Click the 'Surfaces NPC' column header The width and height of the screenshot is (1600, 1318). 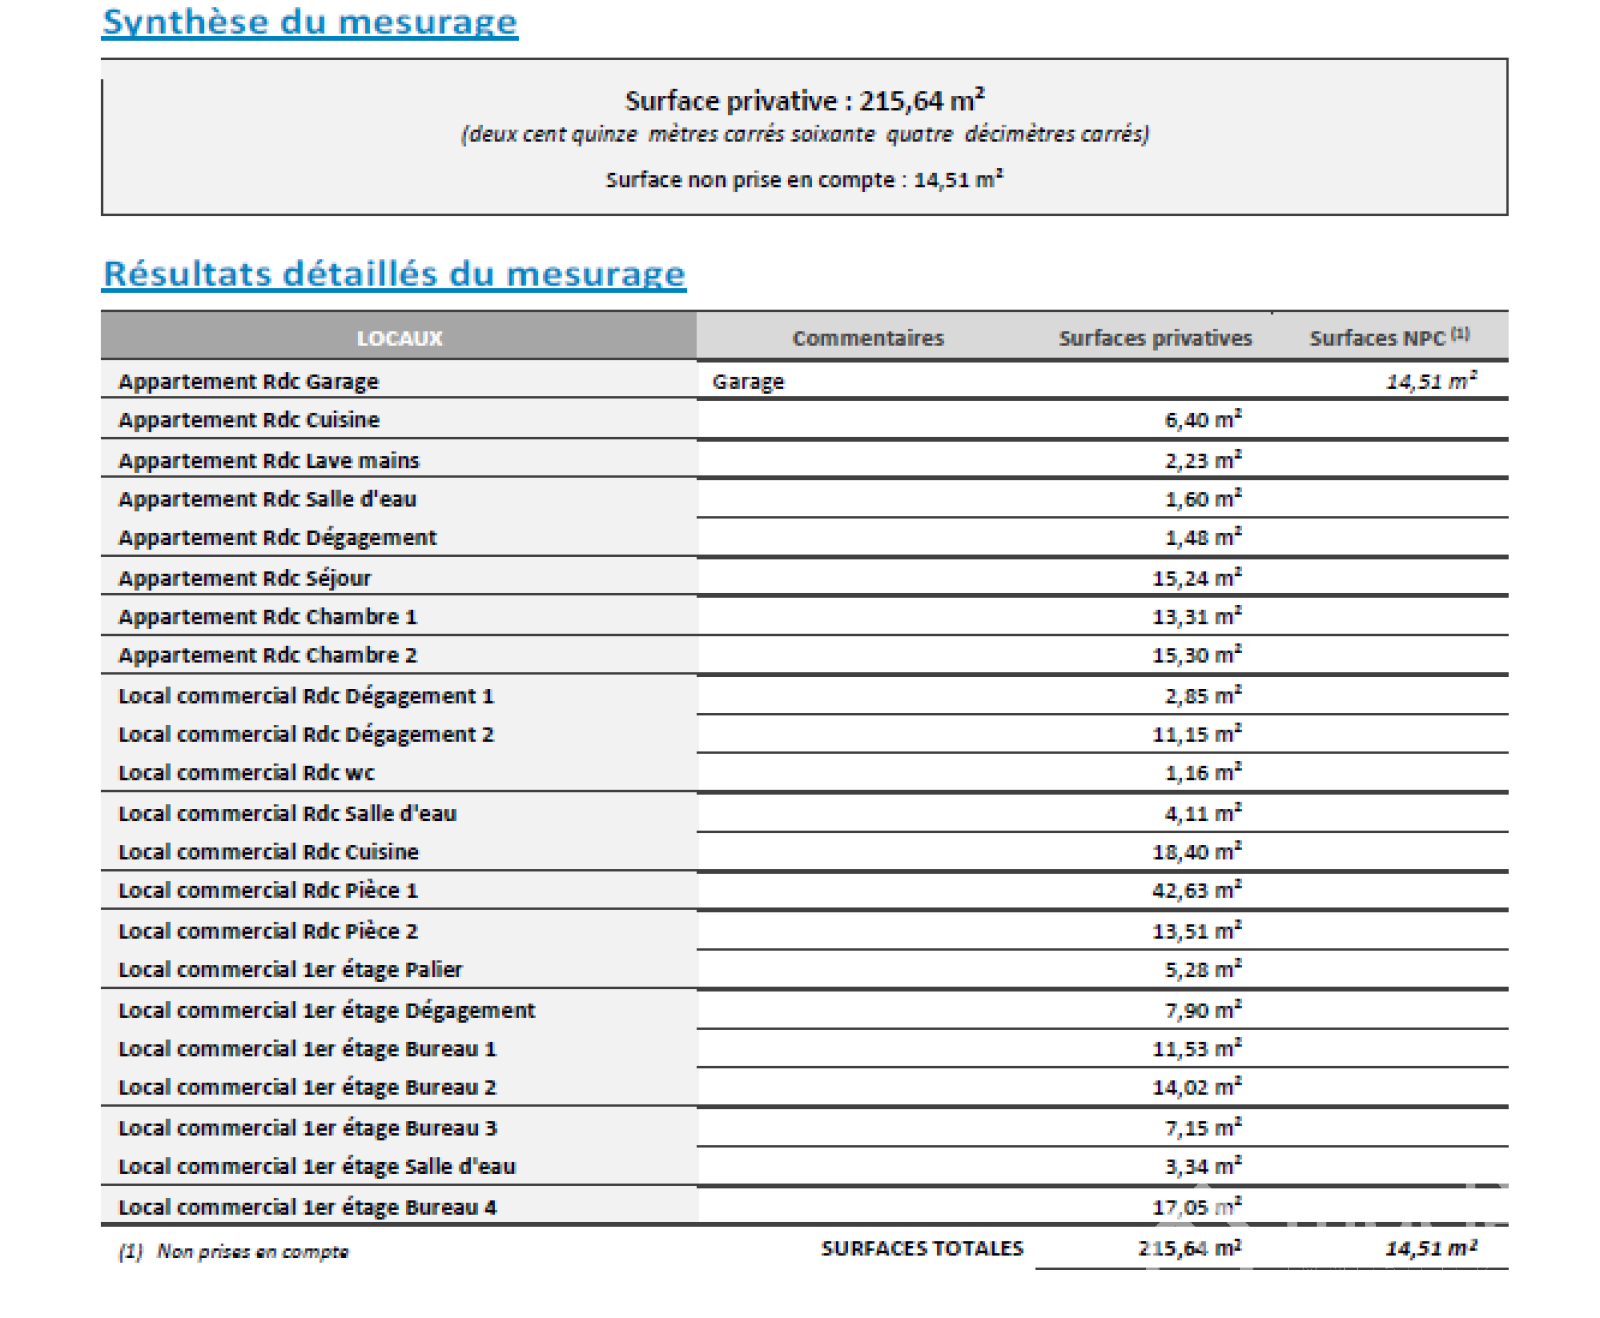[1388, 338]
